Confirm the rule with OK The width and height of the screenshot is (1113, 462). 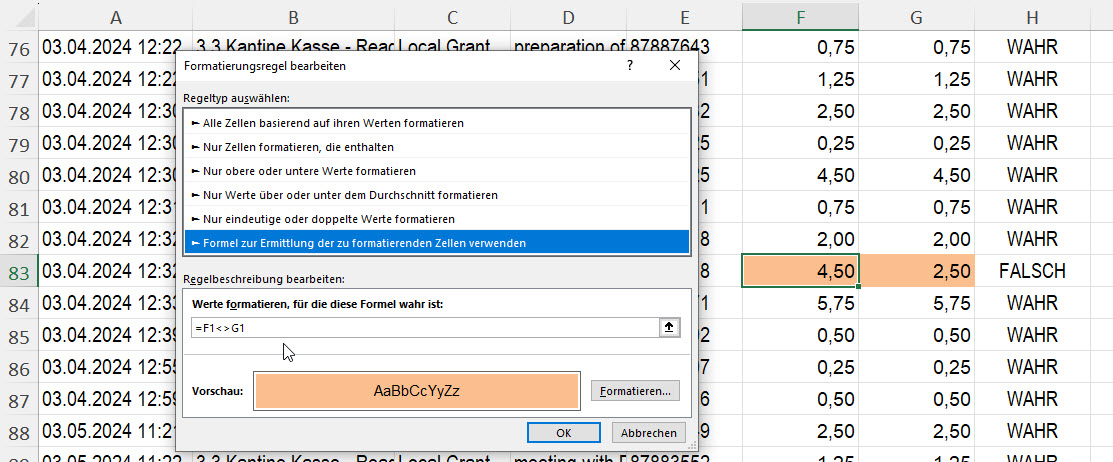563,433
